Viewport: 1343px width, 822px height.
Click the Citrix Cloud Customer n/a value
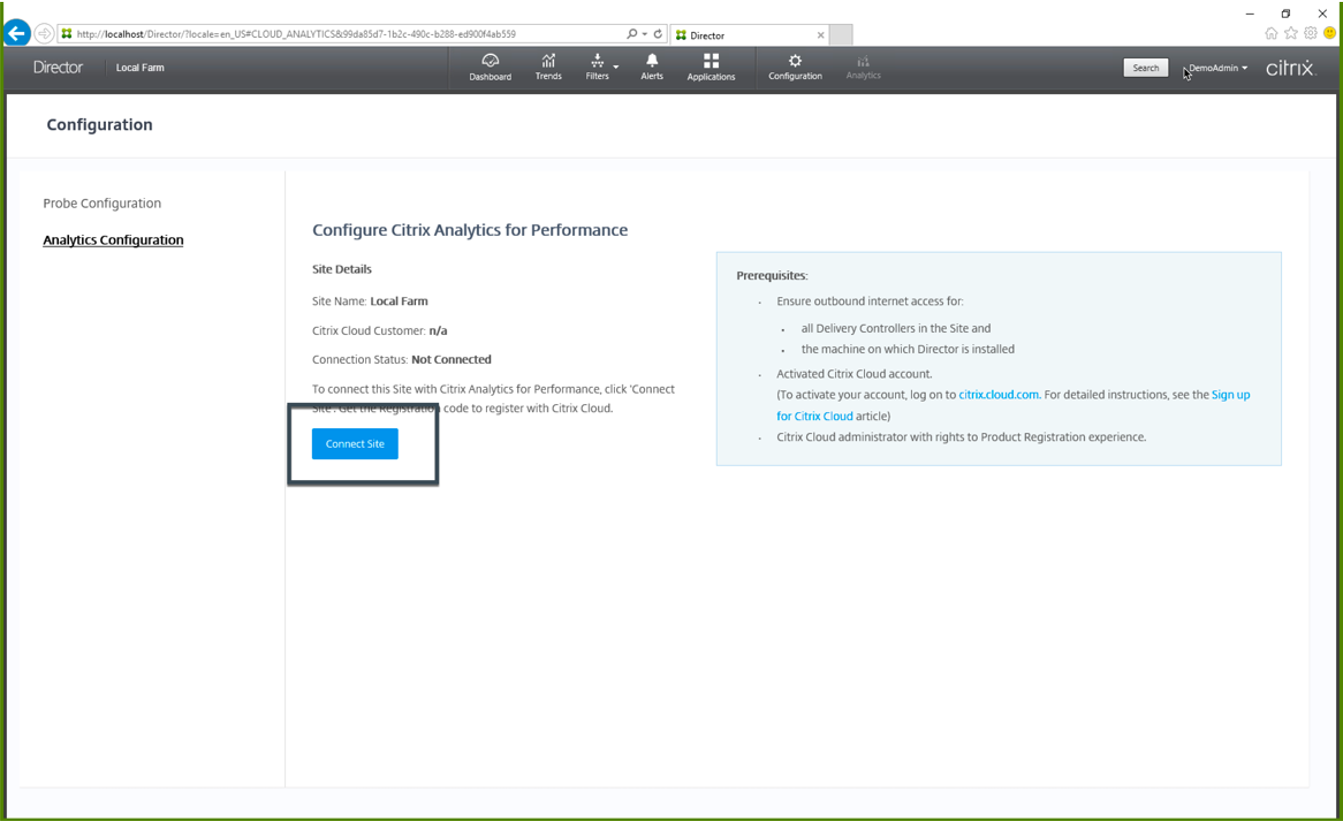click(x=438, y=331)
